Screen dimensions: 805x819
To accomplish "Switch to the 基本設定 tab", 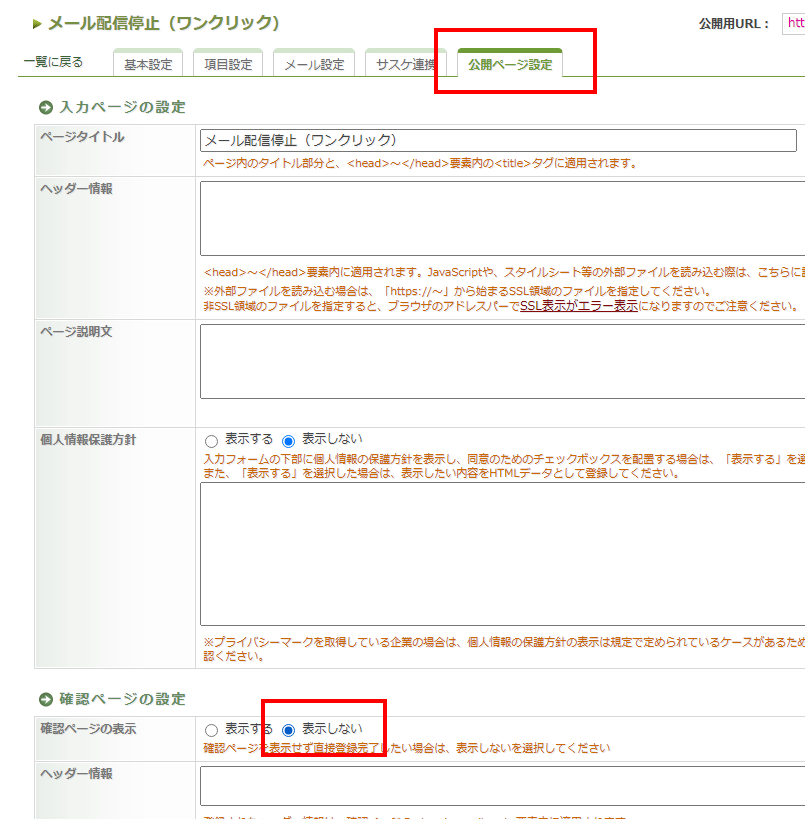I will pos(148,65).
